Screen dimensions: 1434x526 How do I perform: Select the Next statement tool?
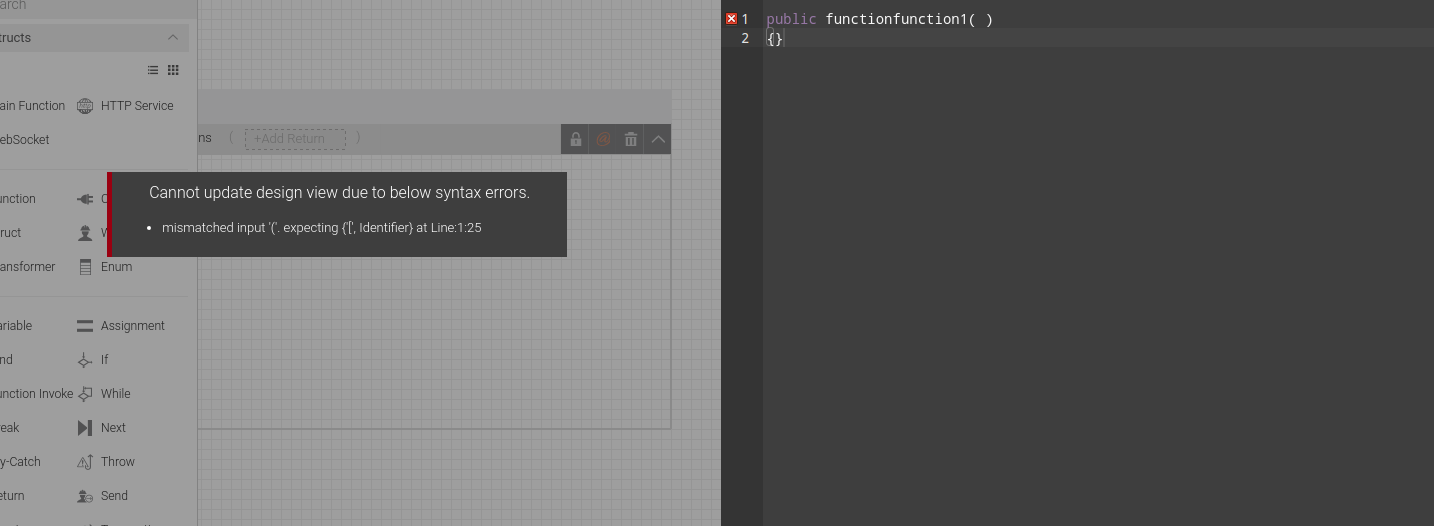pos(101,428)
